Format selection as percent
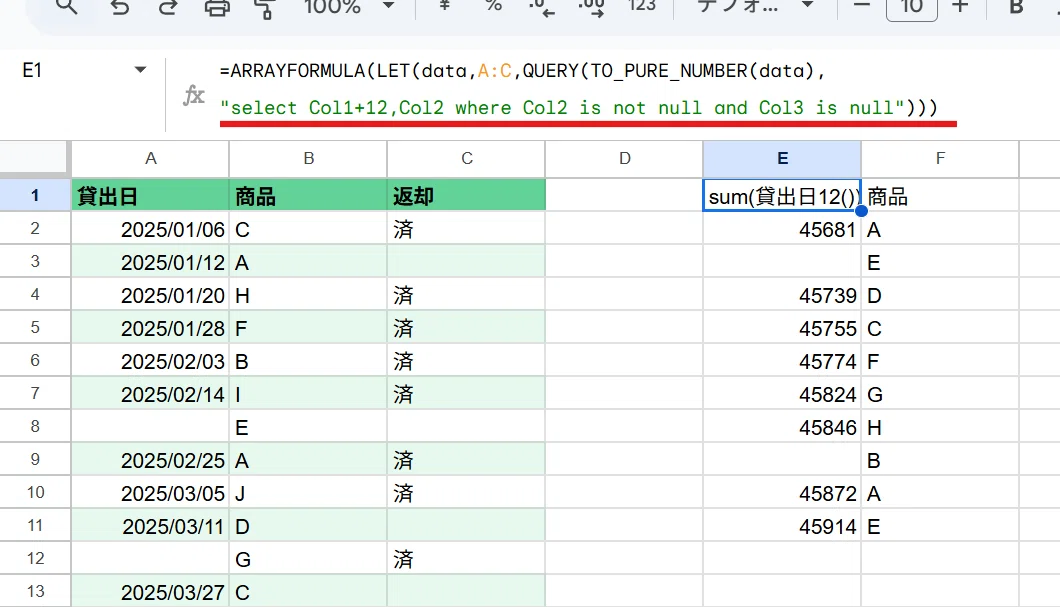Viewport: 1060px width, 607px height. [493, 5]
